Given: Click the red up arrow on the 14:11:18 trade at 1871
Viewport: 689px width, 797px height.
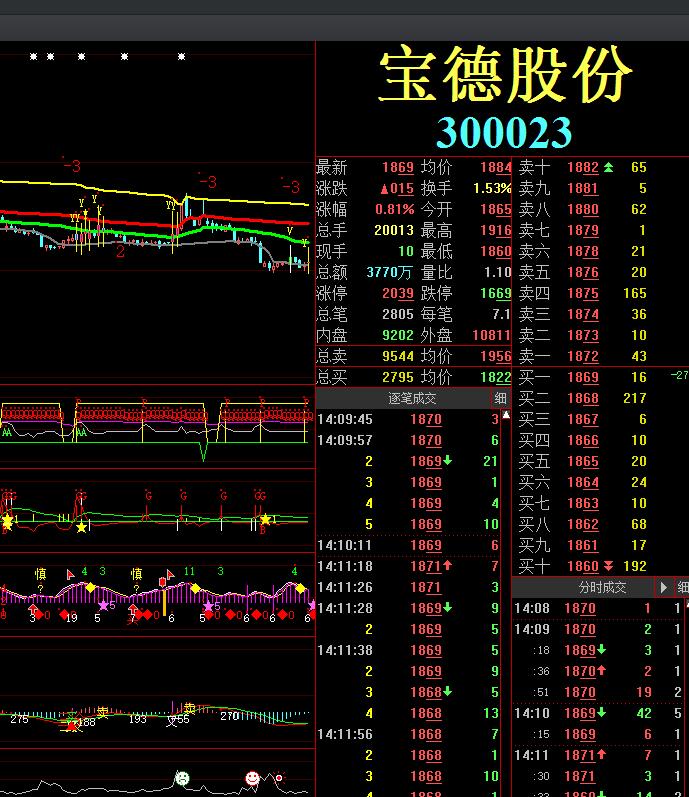Looking at the screenshot, I should (x=447, y=565).
